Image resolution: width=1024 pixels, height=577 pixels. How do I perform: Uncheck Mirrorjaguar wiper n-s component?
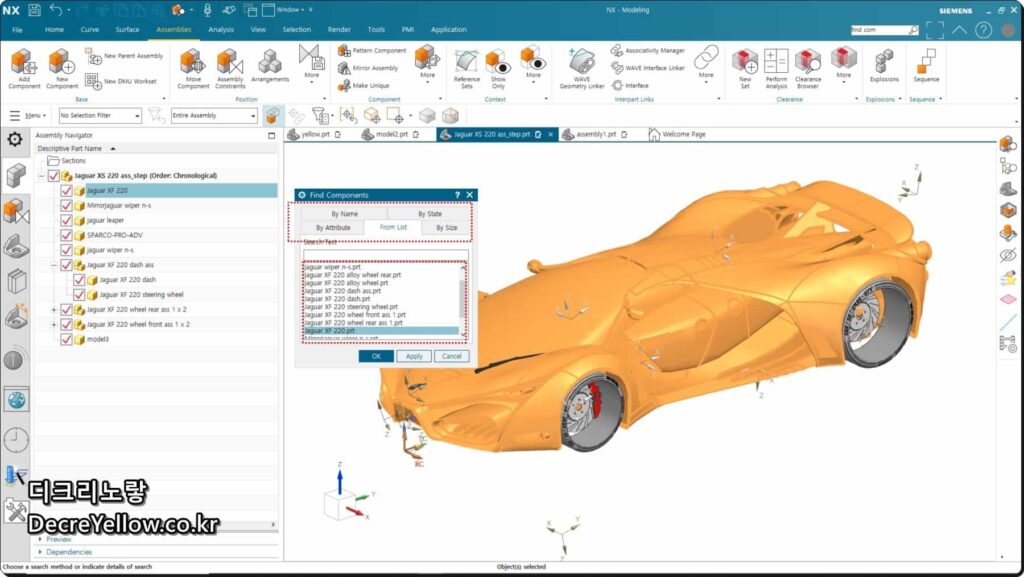click(x=66, y=206)
